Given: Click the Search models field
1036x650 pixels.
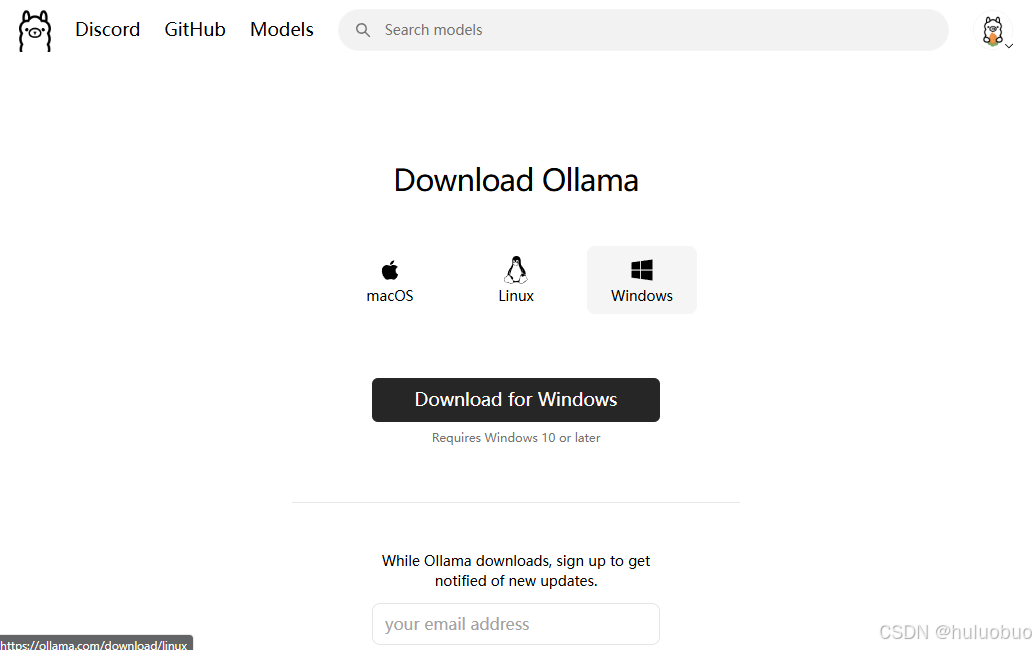Looking at the screenshot, I should (643, 30).
